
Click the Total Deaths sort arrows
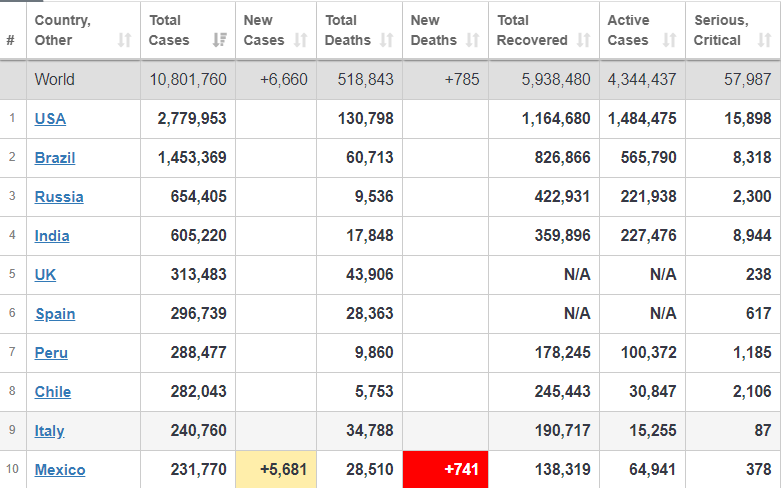[x=387, y=41]
